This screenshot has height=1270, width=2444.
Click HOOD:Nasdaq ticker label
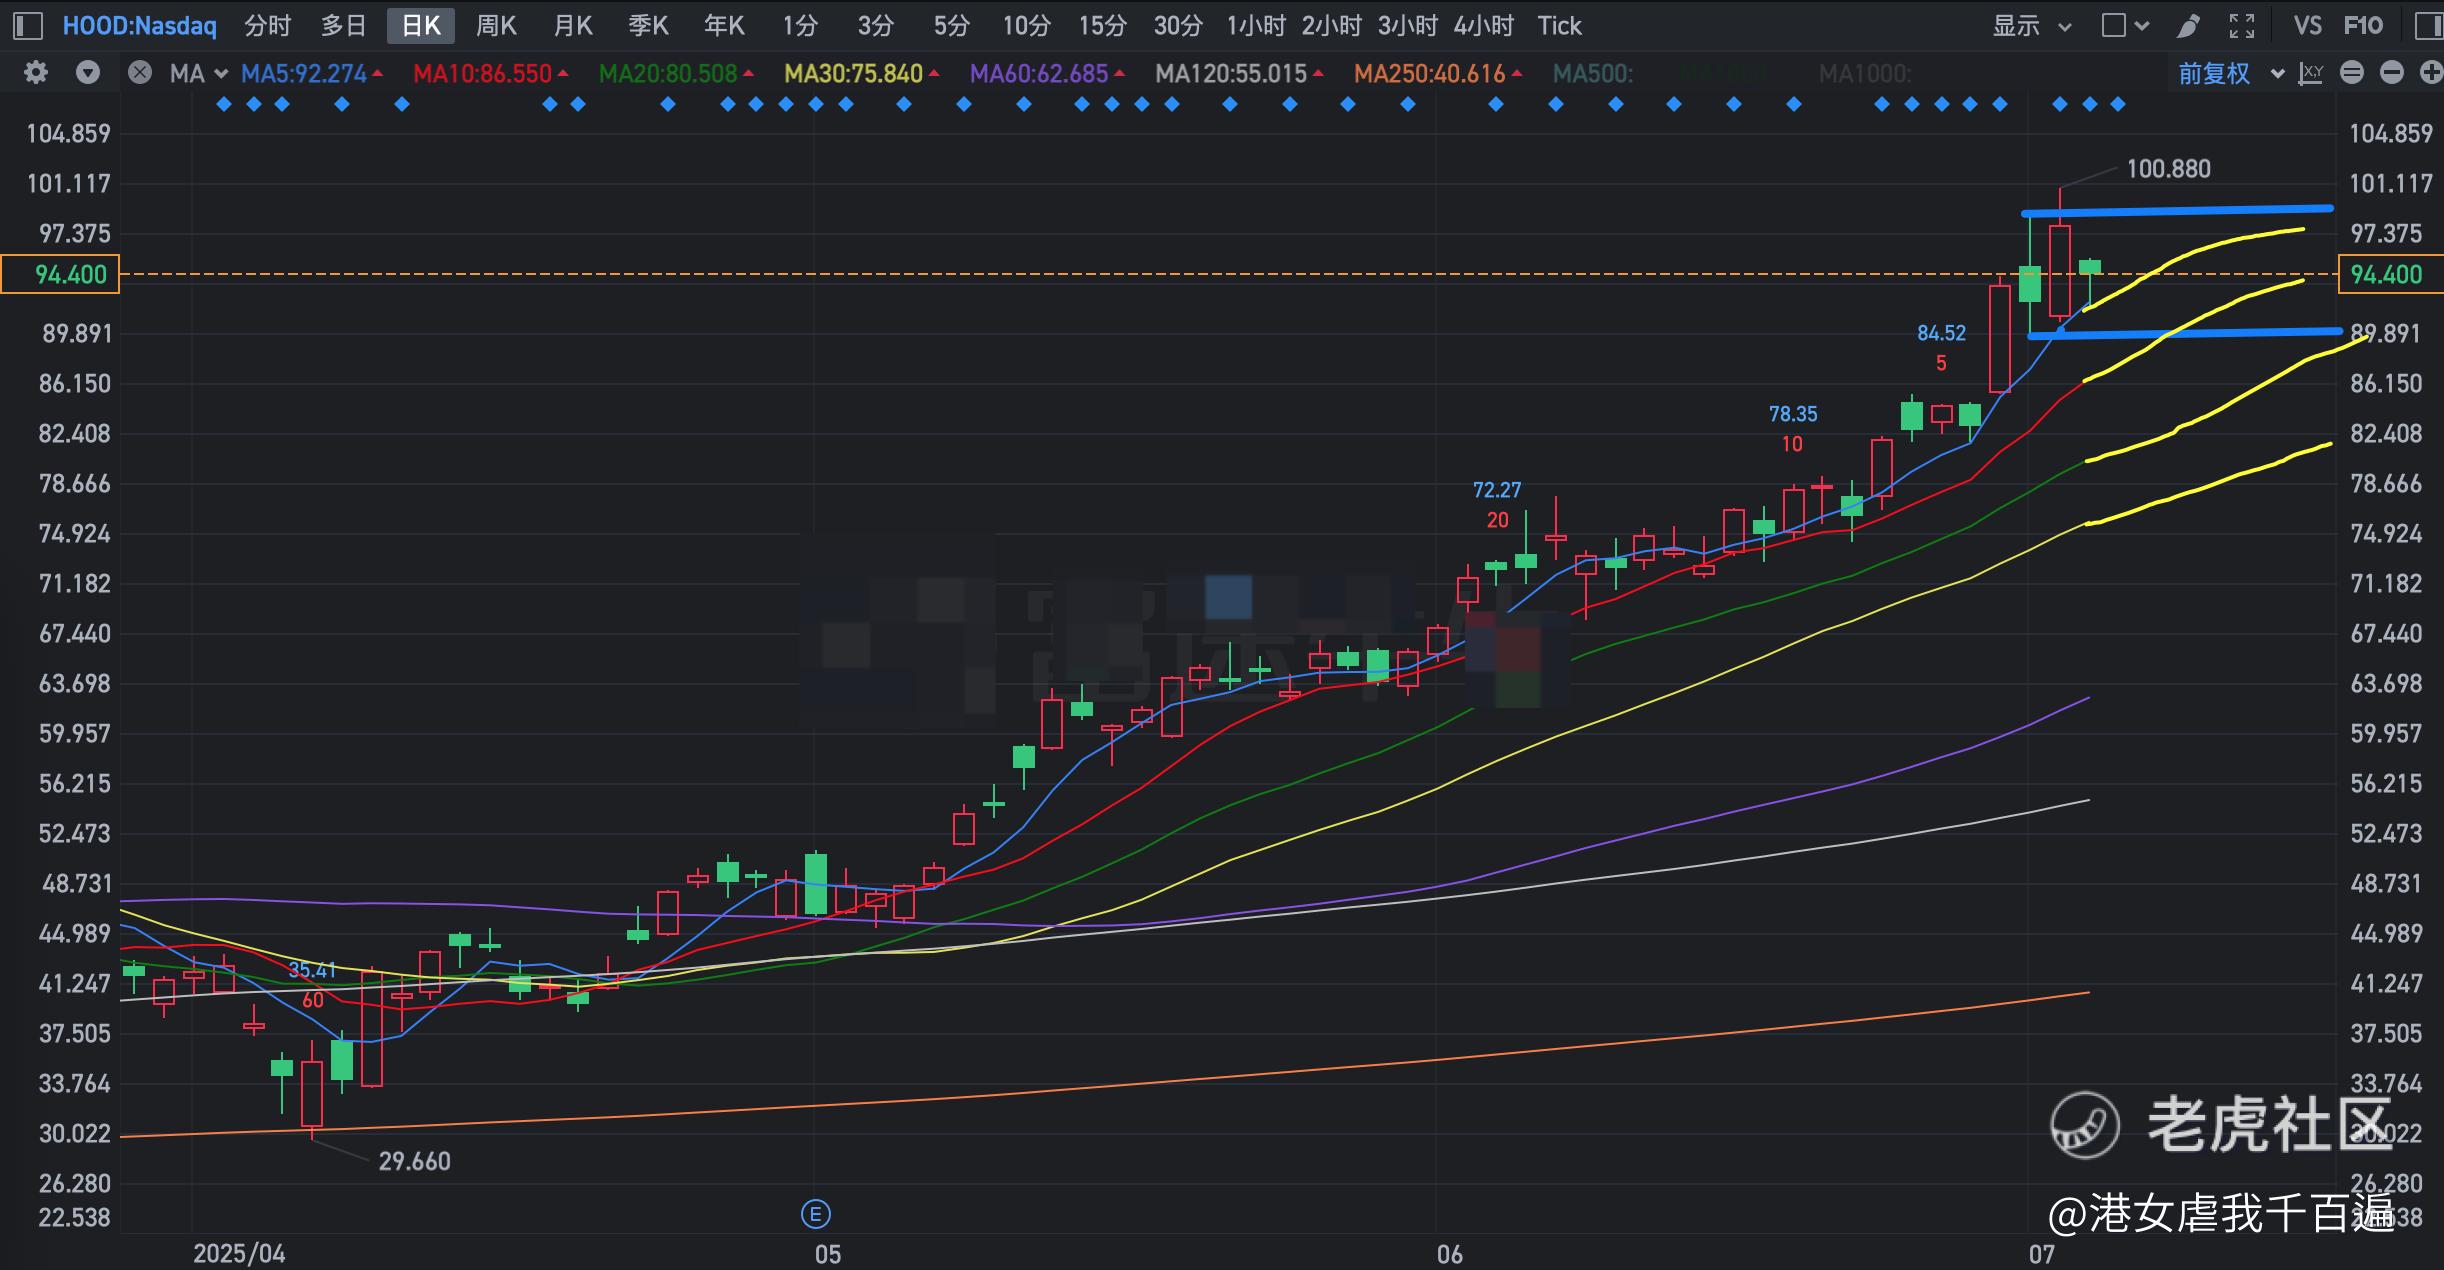coord(140,26)
